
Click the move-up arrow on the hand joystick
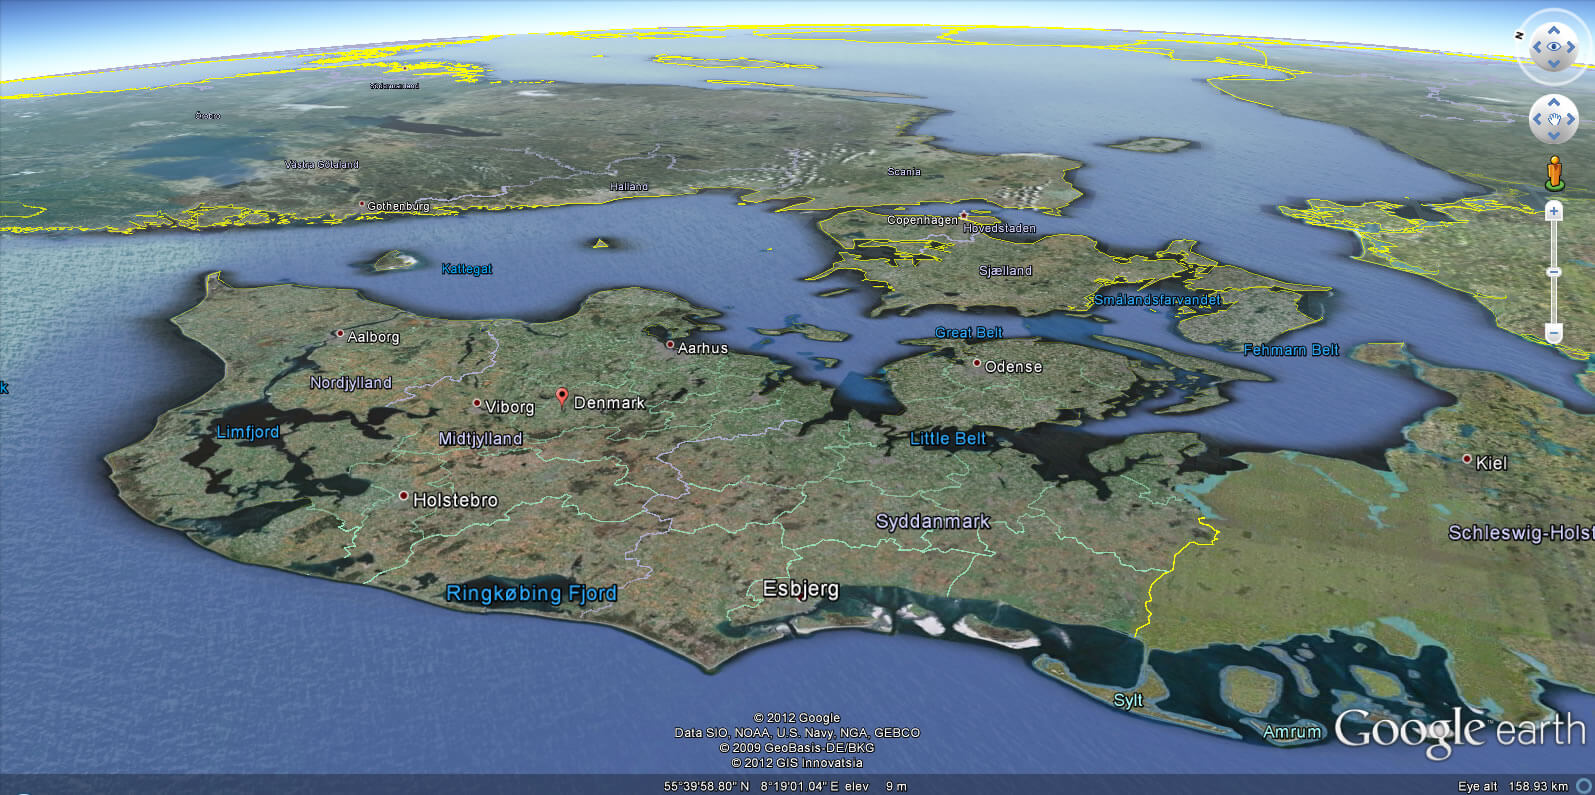pos(1553,103)
